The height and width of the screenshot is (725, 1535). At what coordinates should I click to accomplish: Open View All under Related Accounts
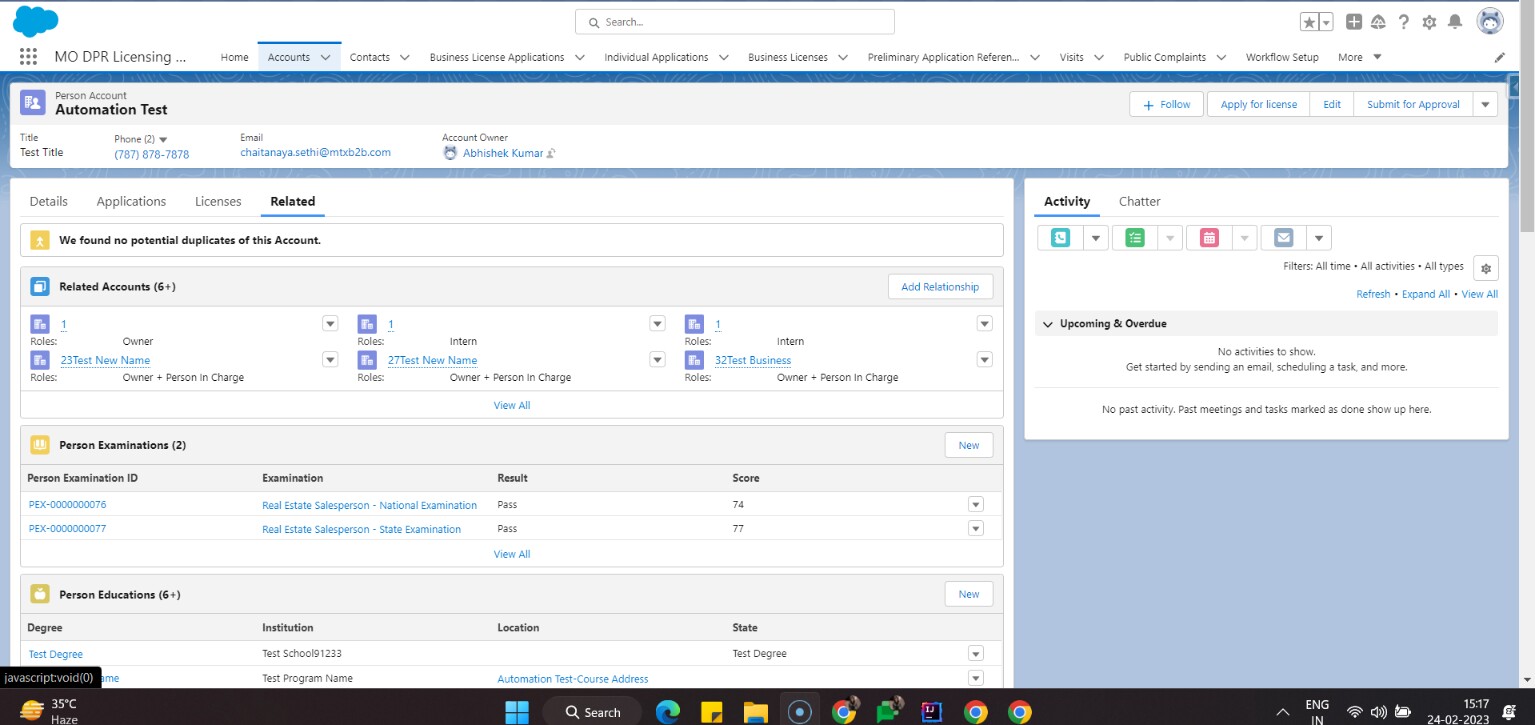pos(511,405)
